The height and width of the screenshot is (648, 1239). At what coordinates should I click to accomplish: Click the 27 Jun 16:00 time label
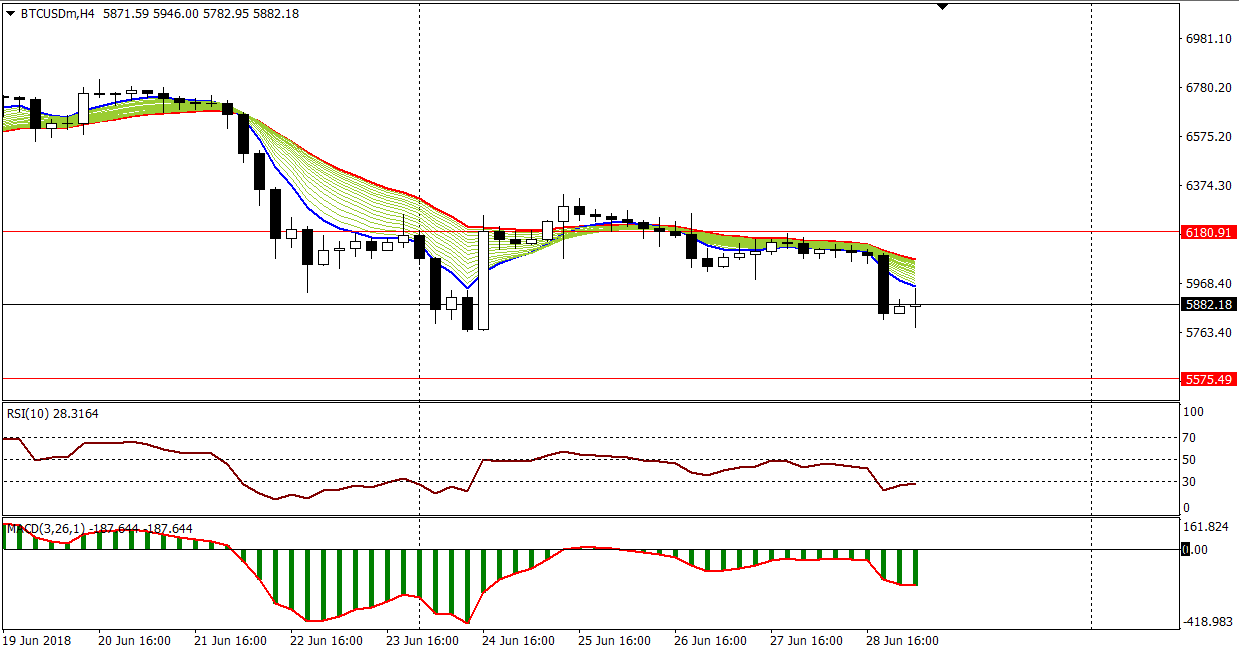807,640
